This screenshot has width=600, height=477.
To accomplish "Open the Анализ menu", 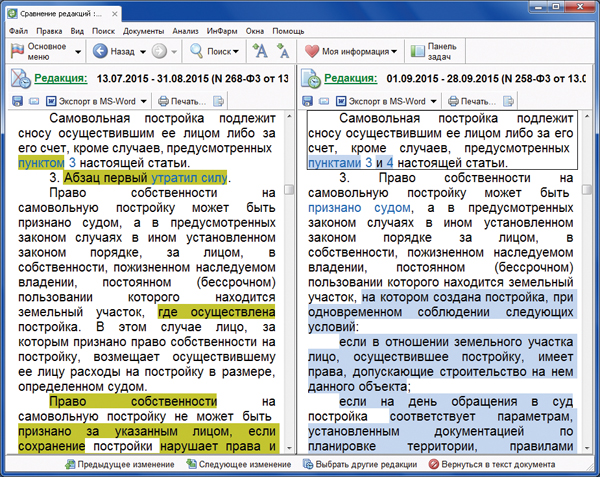I will (x=185, y=31).
